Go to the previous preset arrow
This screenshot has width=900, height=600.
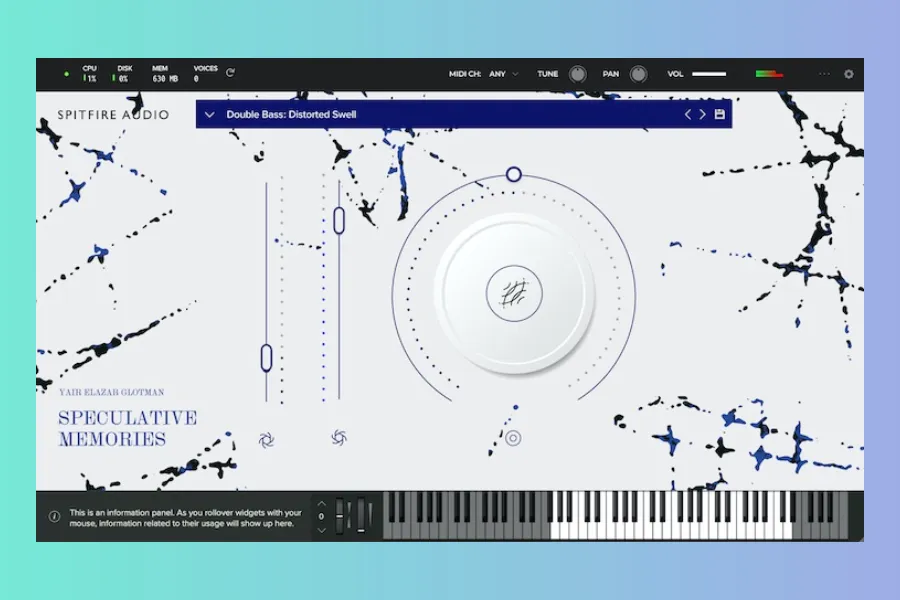pyautogui.click(x=687, y=115)
